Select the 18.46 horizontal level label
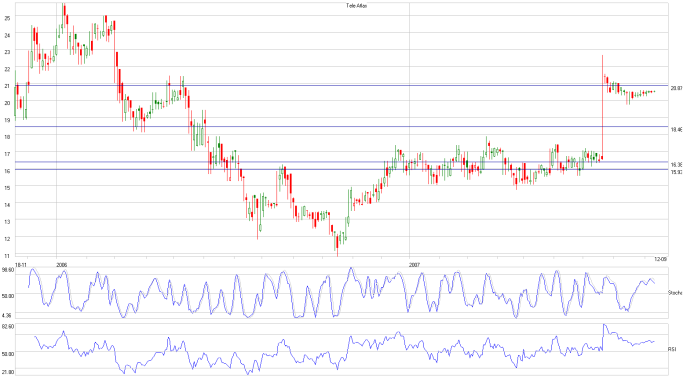This screenshot has height=378, width=683. (676, 130)
